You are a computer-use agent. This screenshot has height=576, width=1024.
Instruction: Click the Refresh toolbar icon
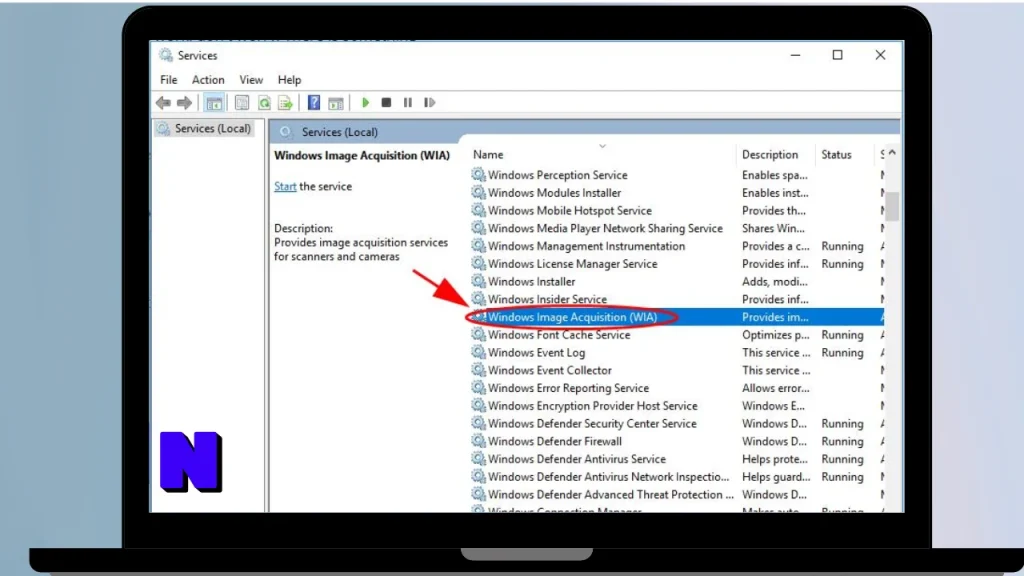click(x=264, y=103)
